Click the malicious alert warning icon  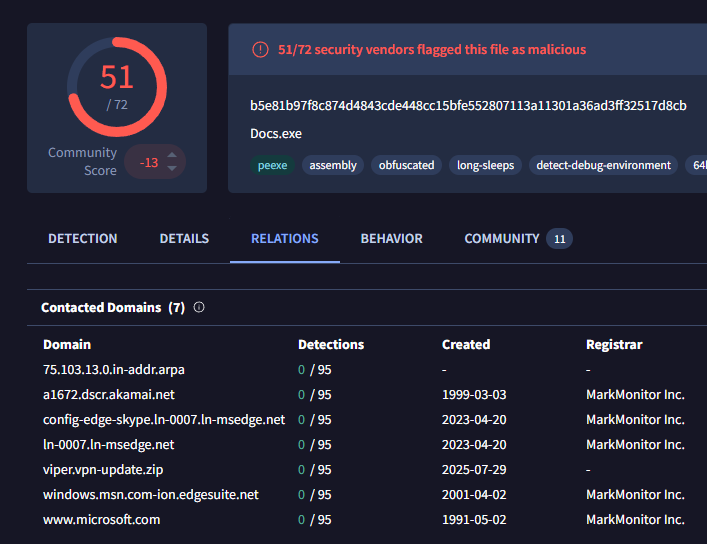point(260,49)
